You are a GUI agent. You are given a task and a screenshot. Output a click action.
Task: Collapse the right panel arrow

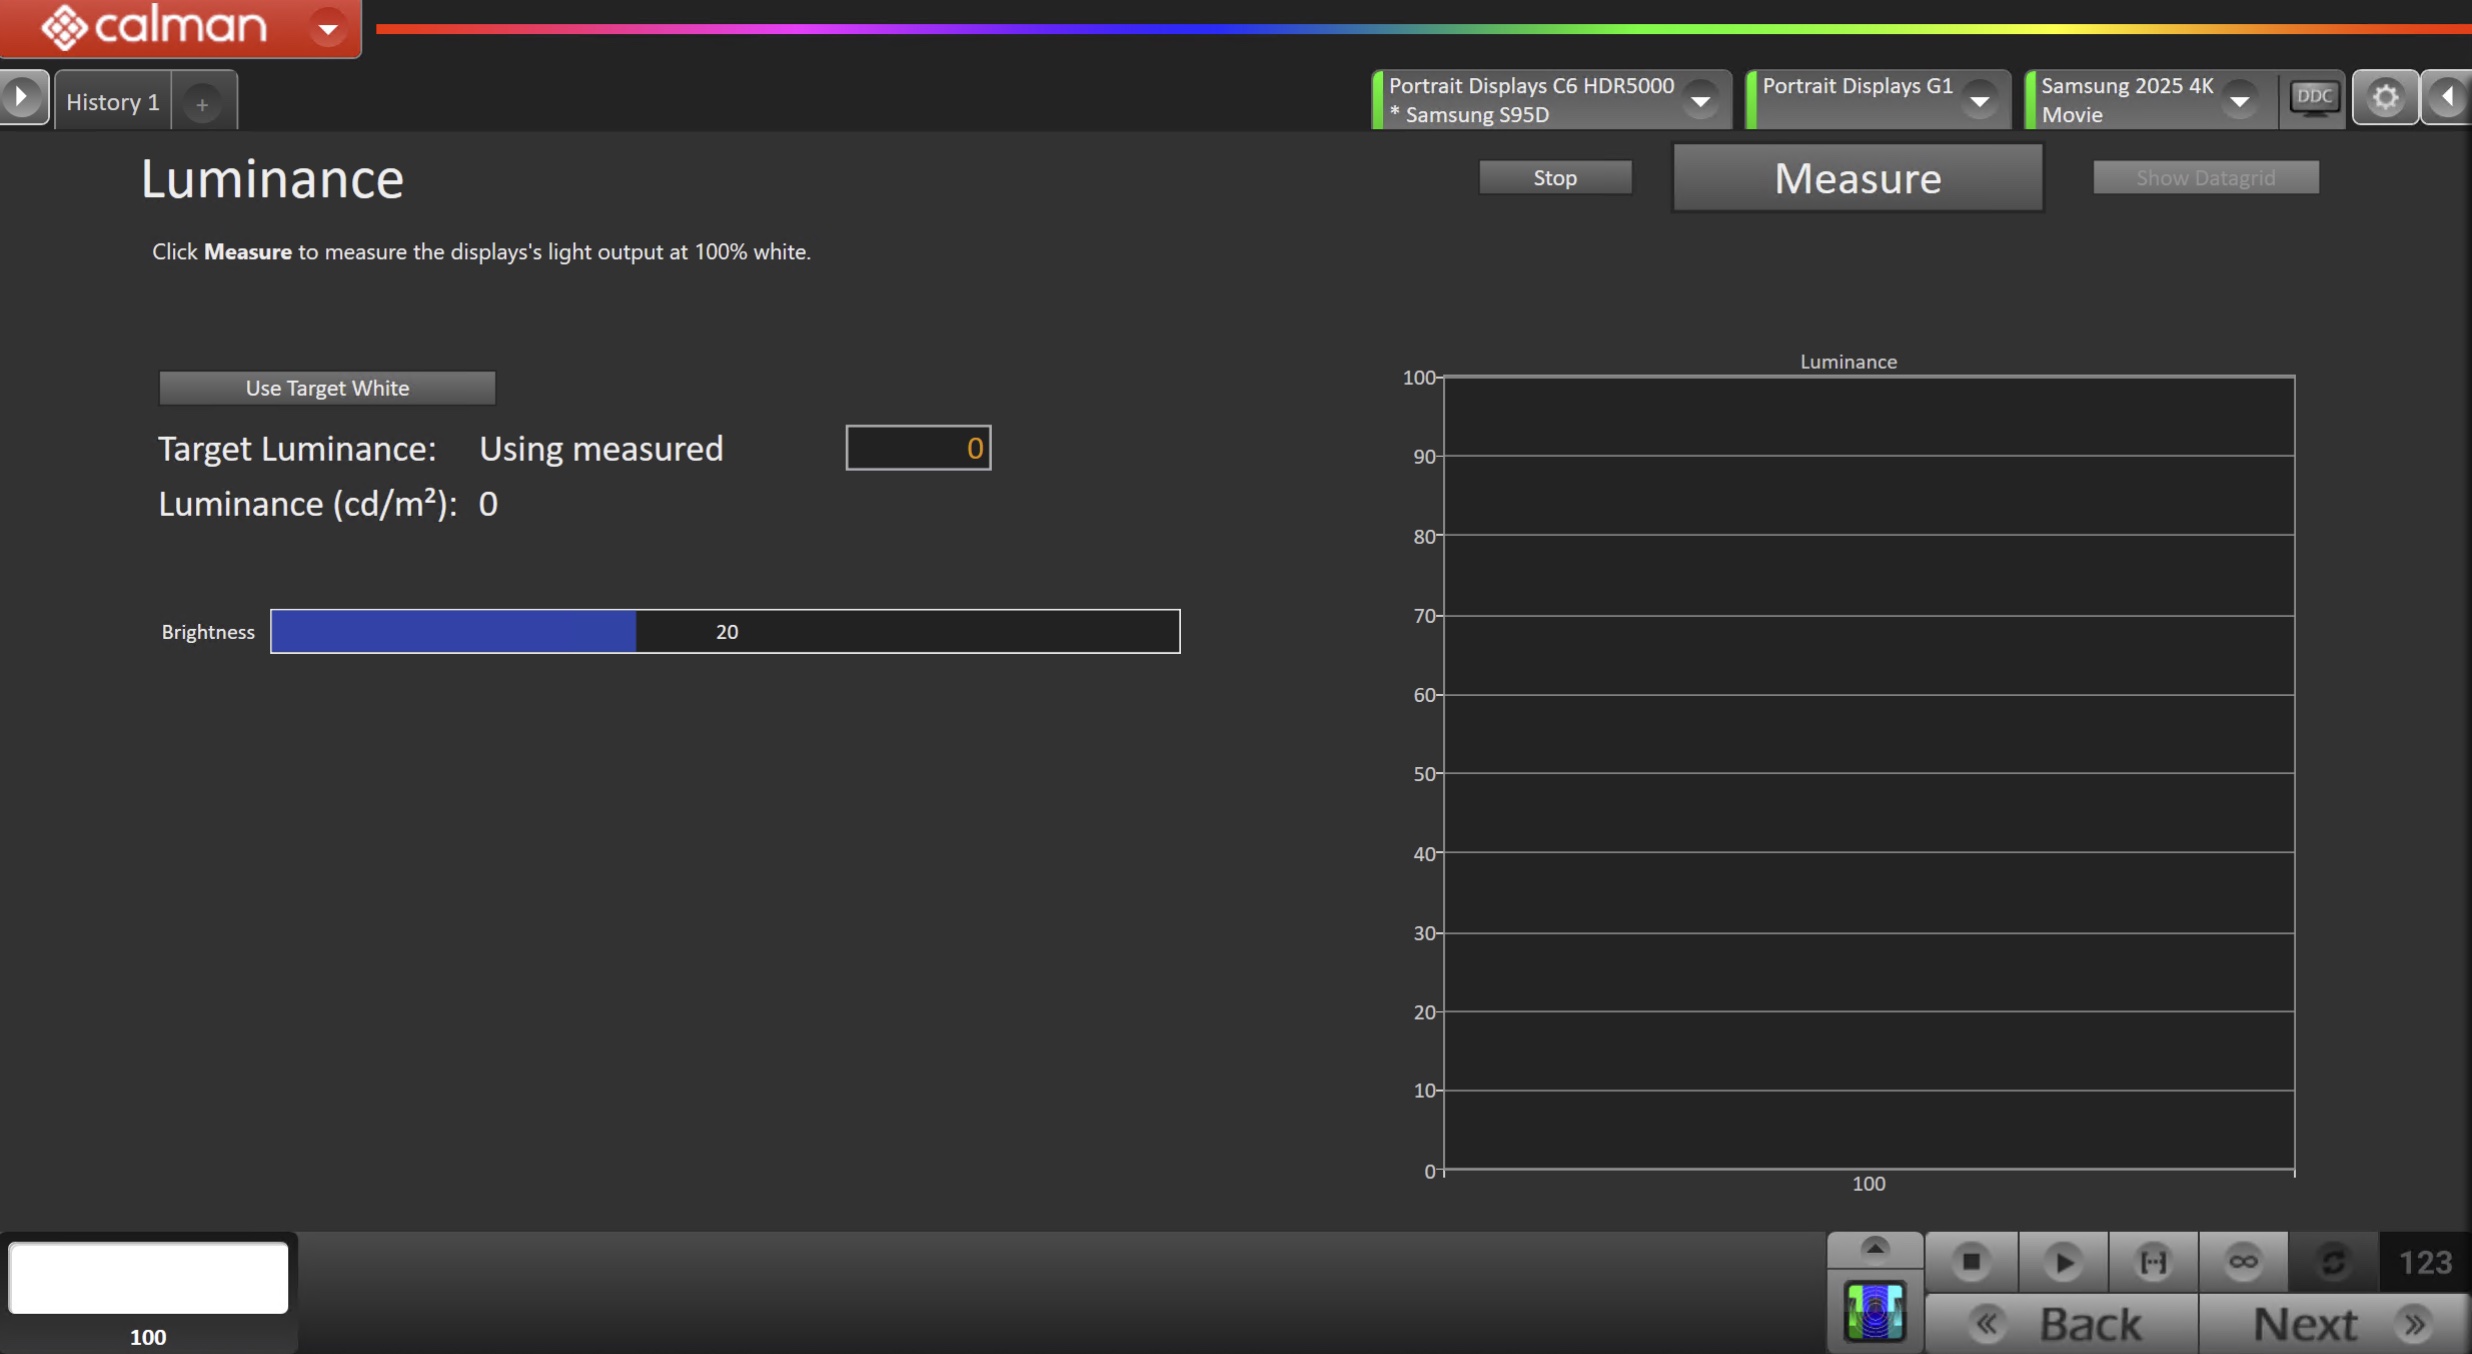pyautogui.click(x=2447, y=97)
